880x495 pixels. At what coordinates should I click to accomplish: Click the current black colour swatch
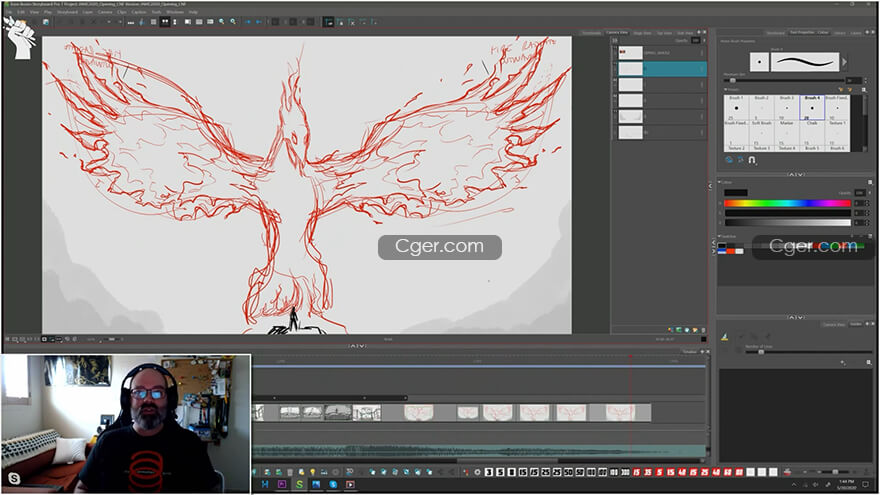(x=736, y=192)
